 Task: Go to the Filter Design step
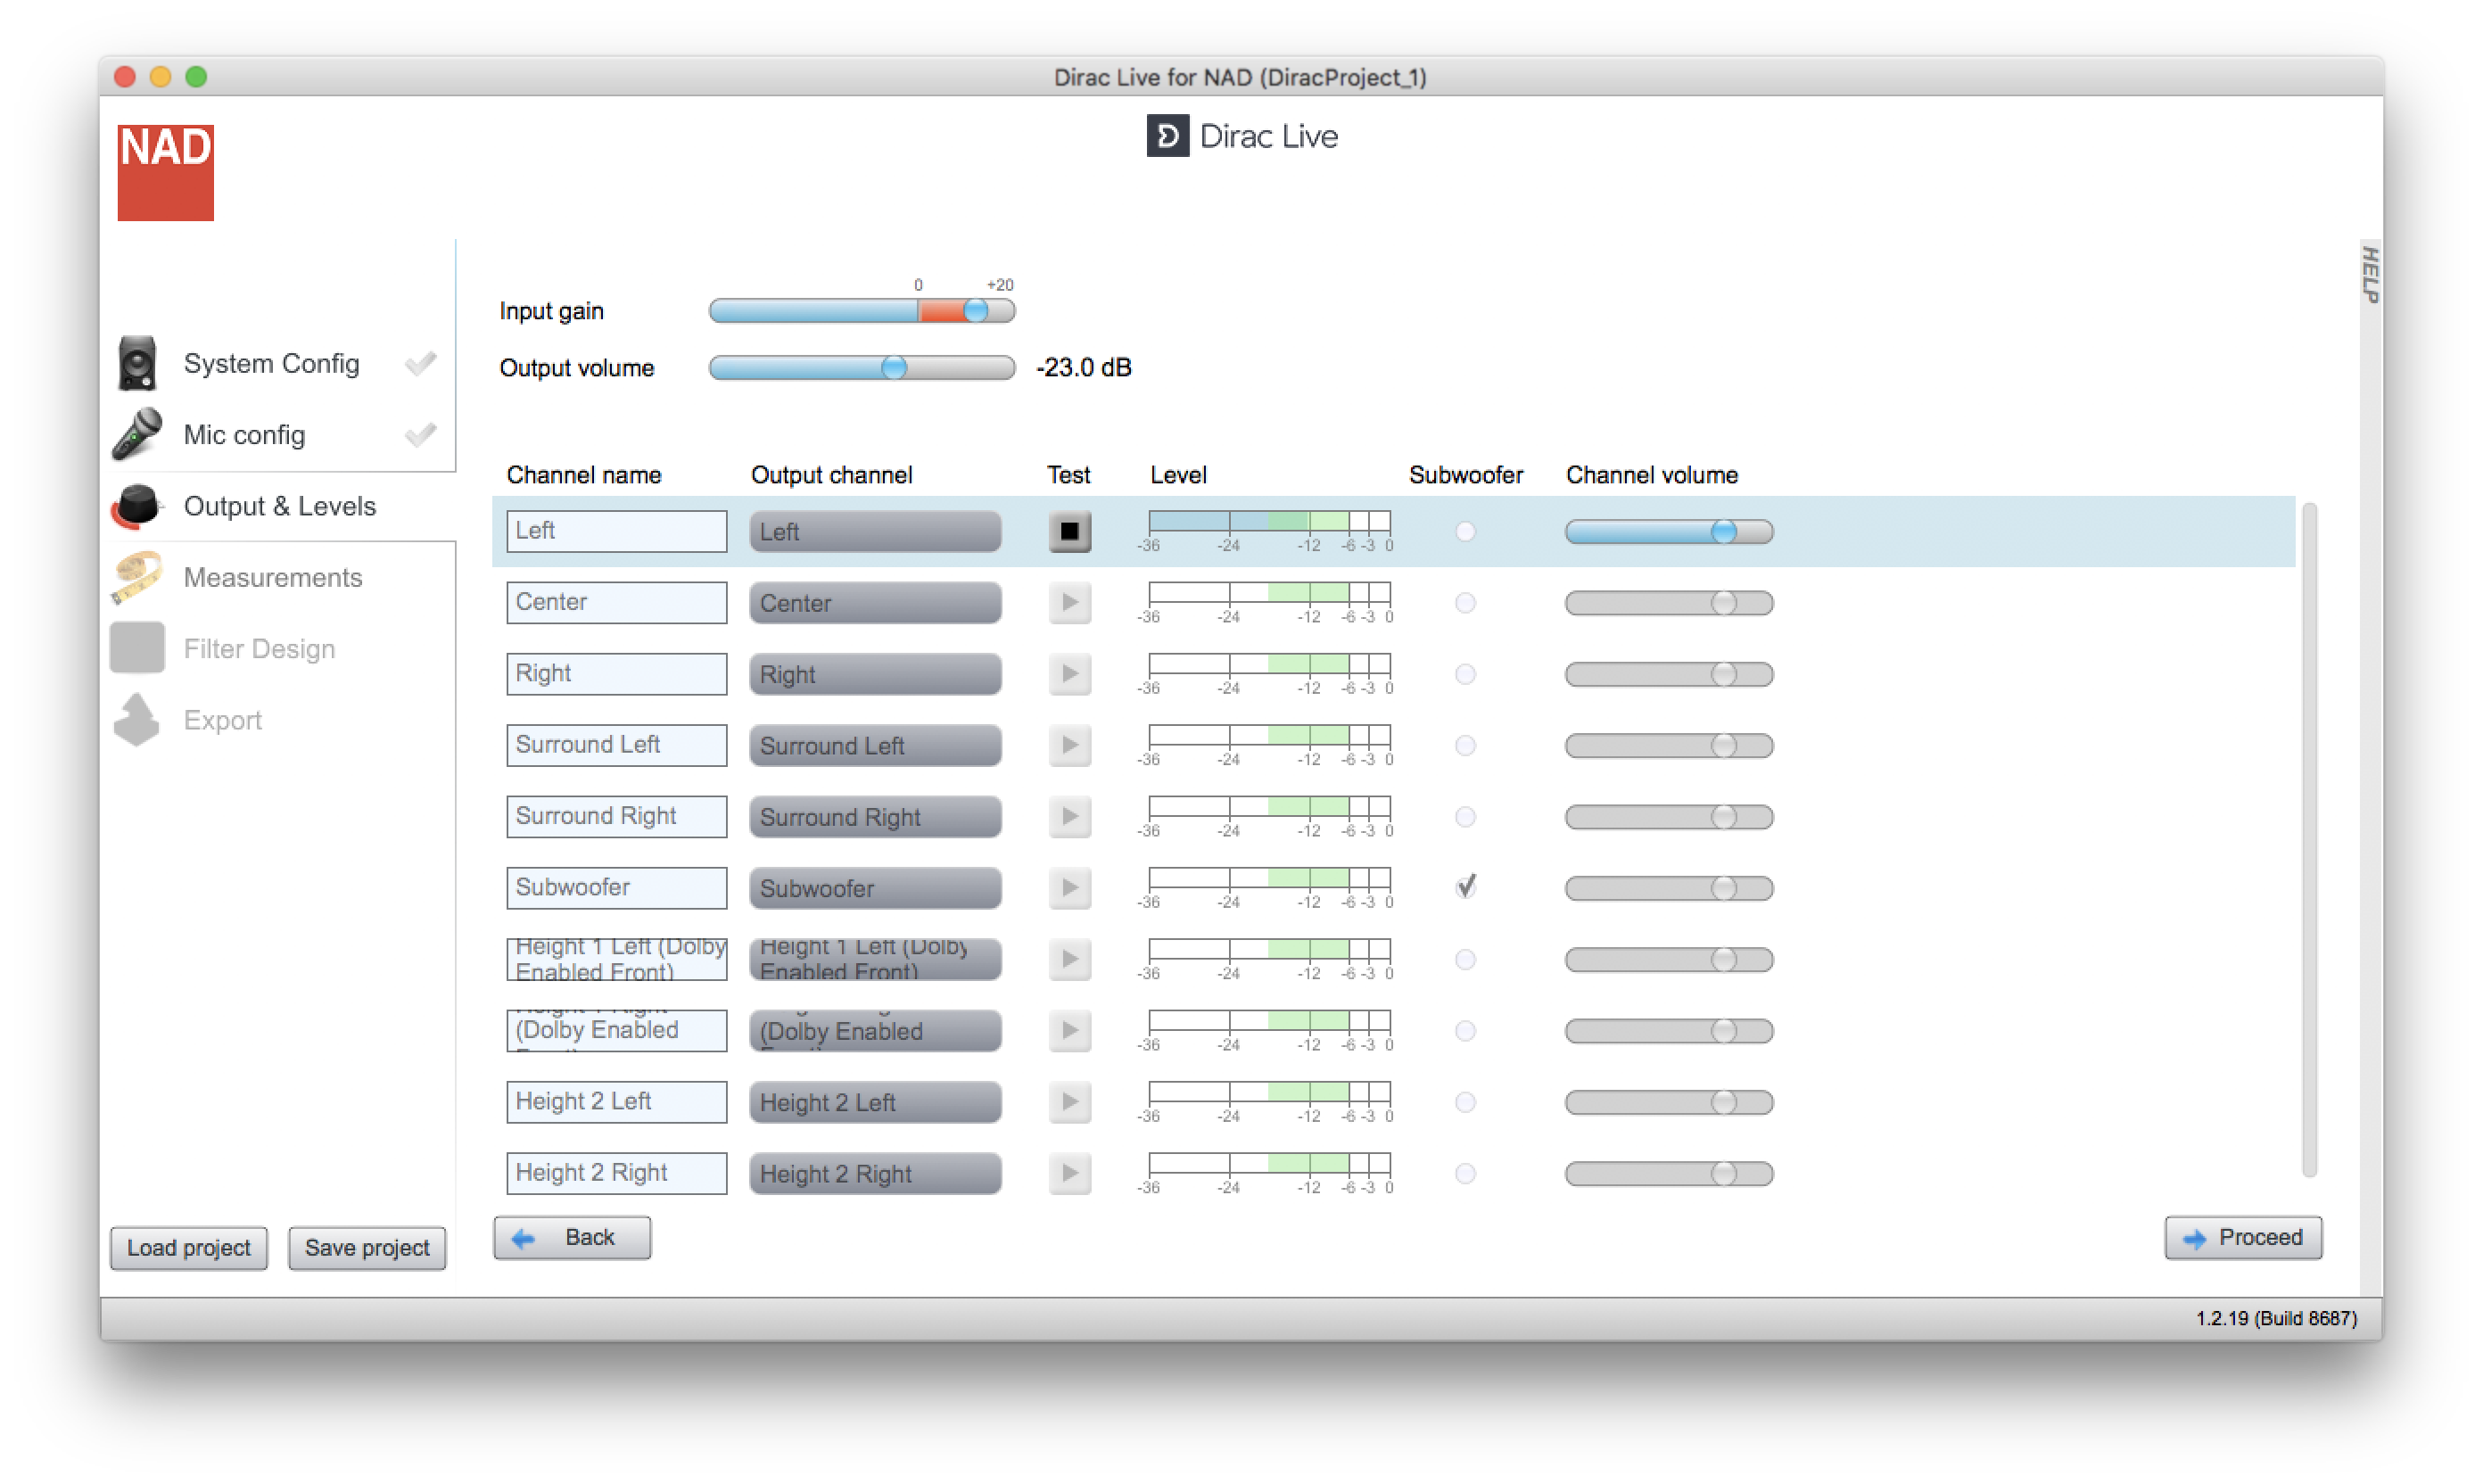259,648
